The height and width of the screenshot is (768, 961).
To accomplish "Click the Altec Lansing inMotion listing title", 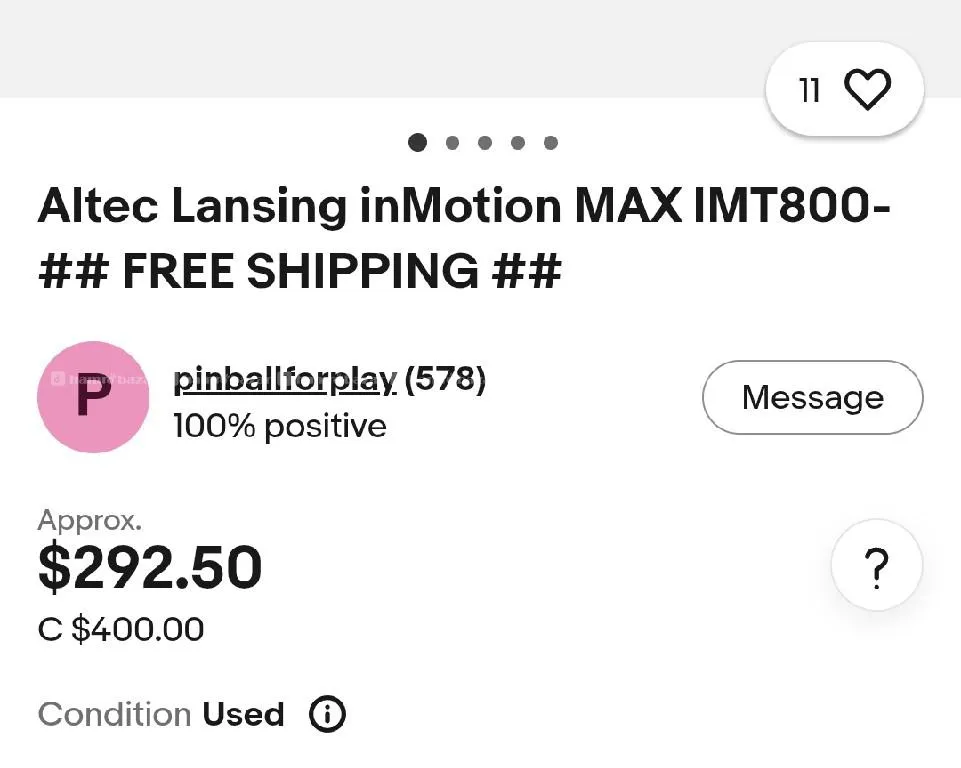I will [465, 238].
